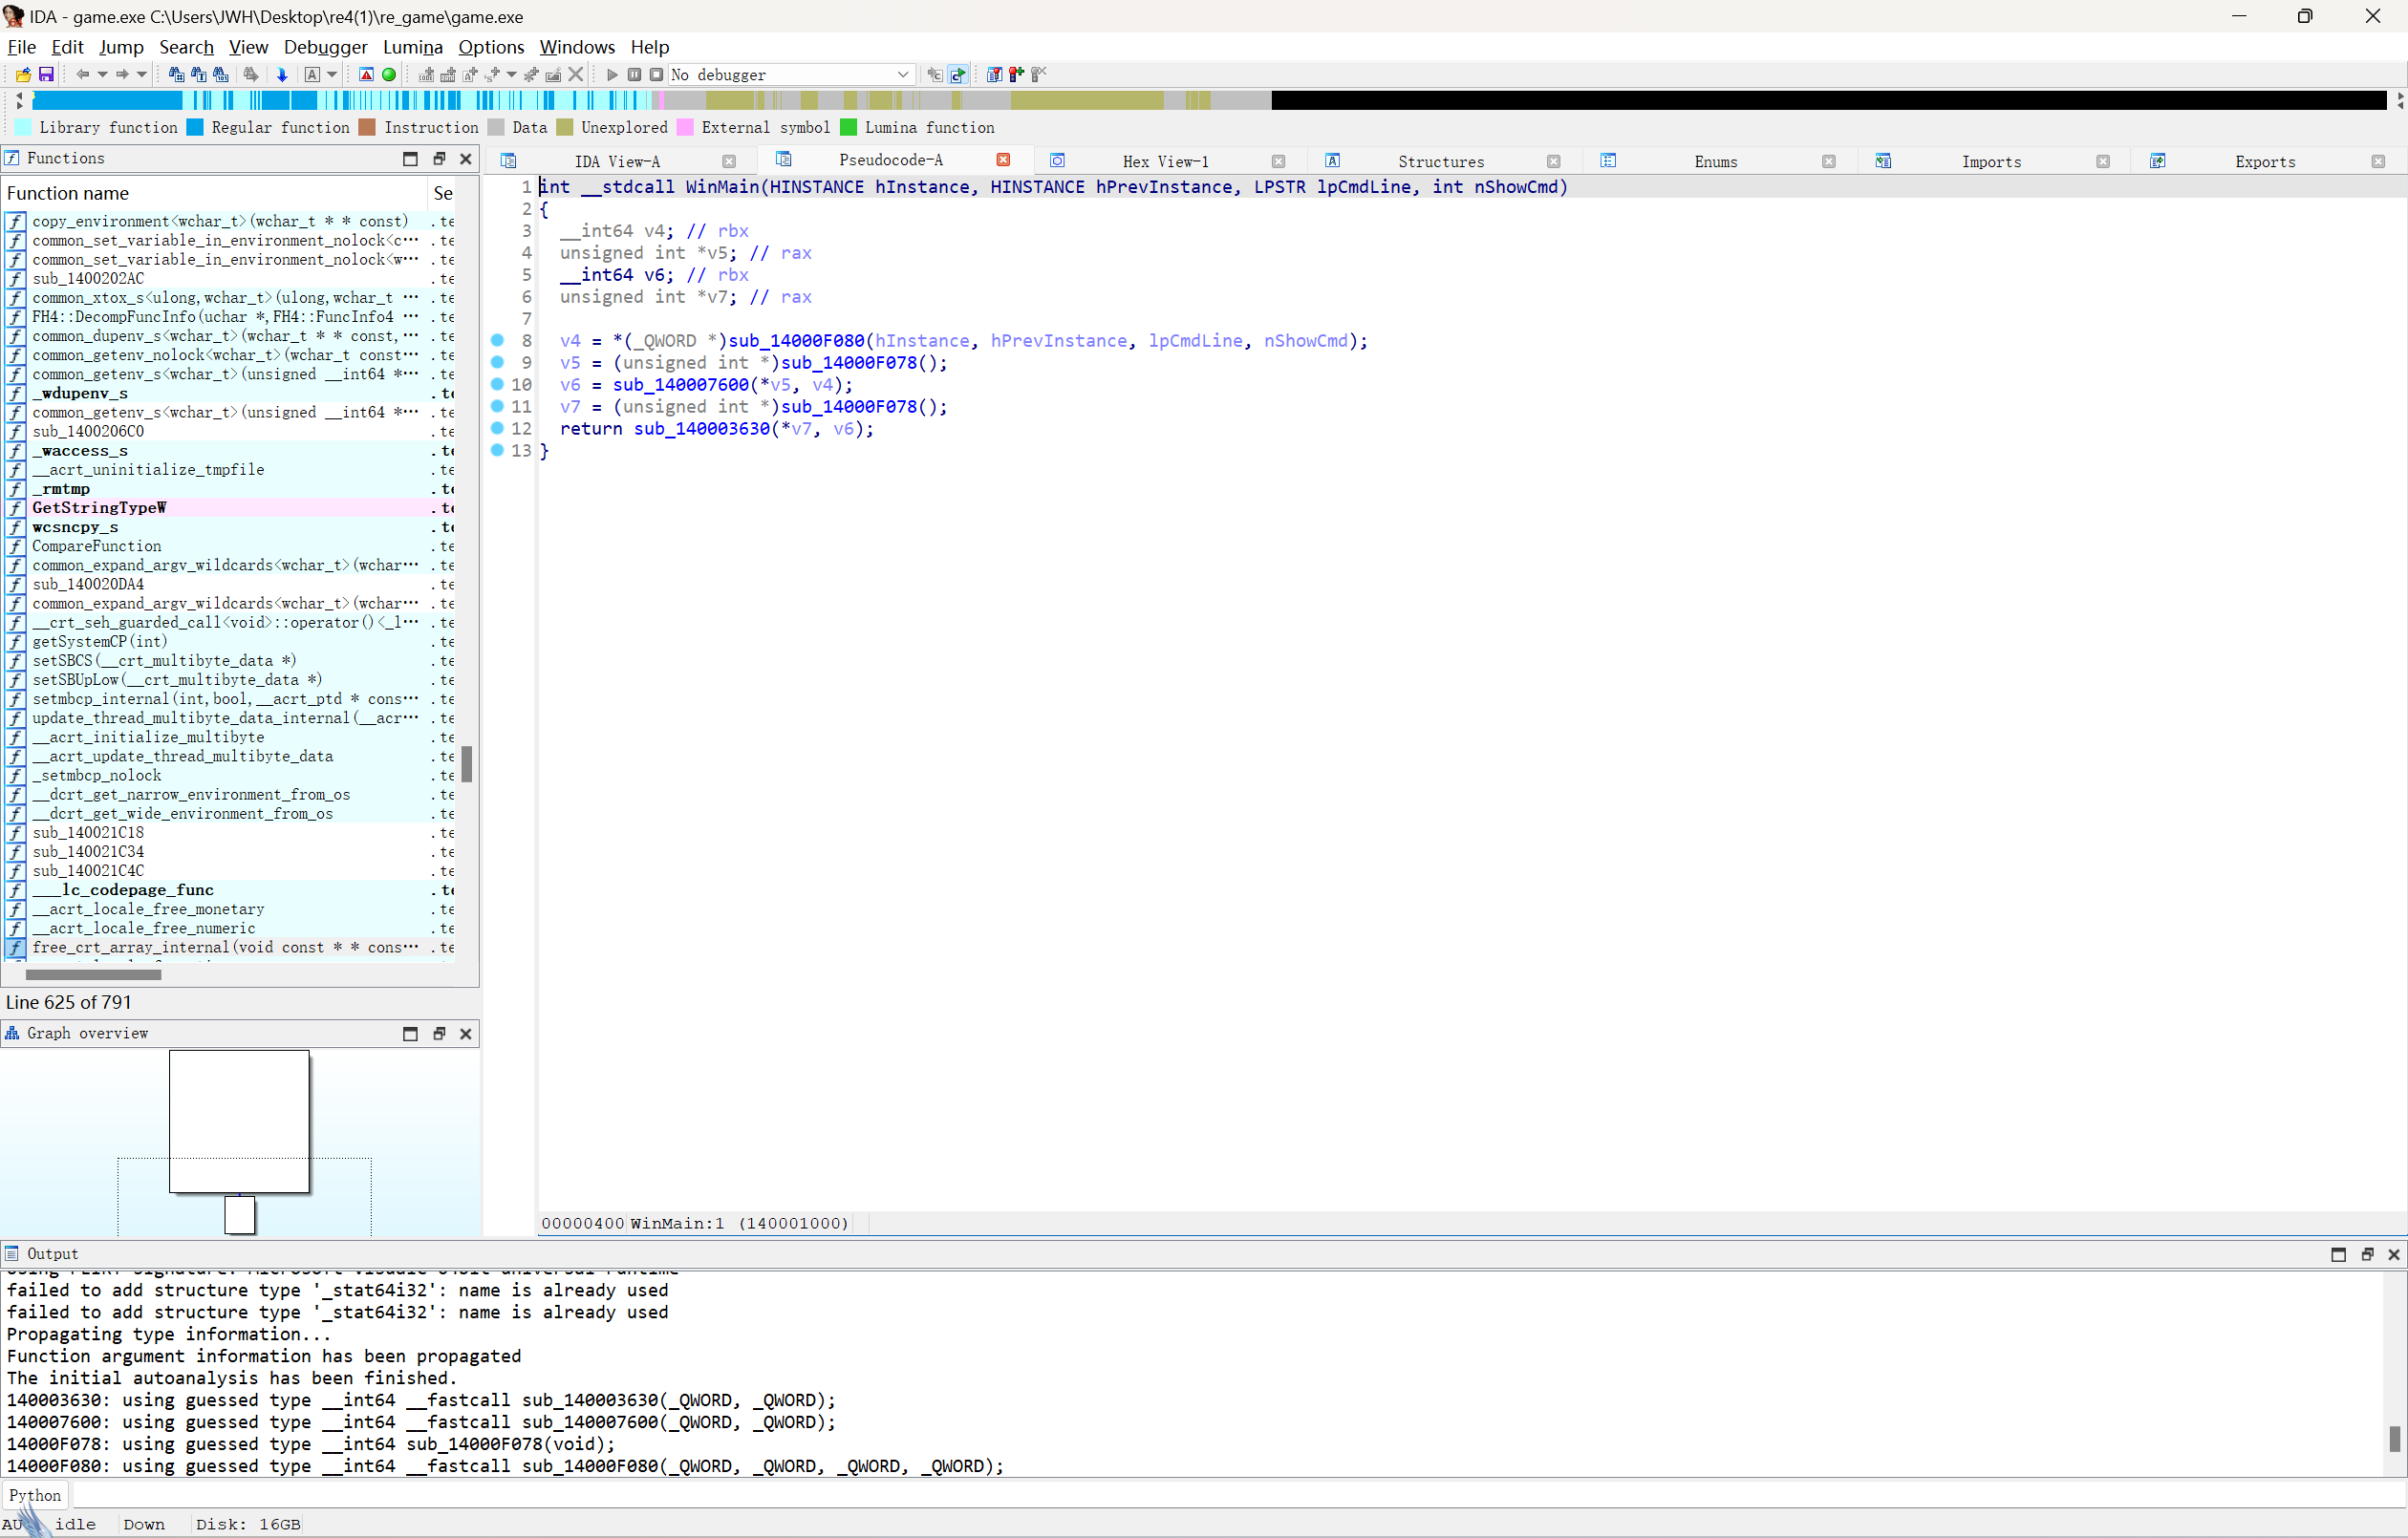Switch to the Structures tab
Screen dimensions: 2408x1538
(x=1441, y=161)
